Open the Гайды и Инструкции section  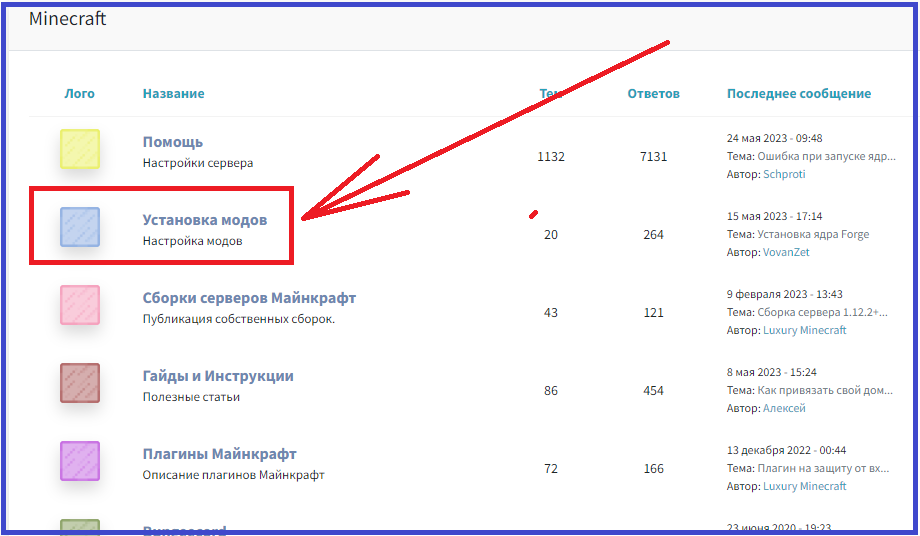tap(218, 376)
